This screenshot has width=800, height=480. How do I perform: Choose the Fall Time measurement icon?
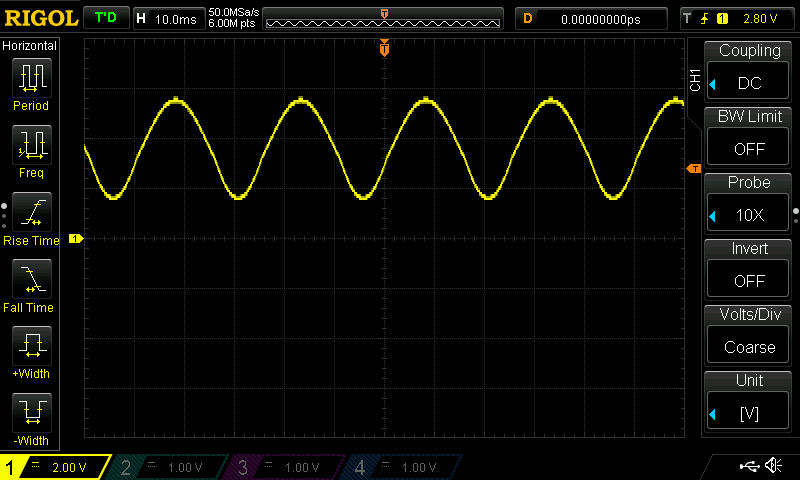[x=32, y=279]
